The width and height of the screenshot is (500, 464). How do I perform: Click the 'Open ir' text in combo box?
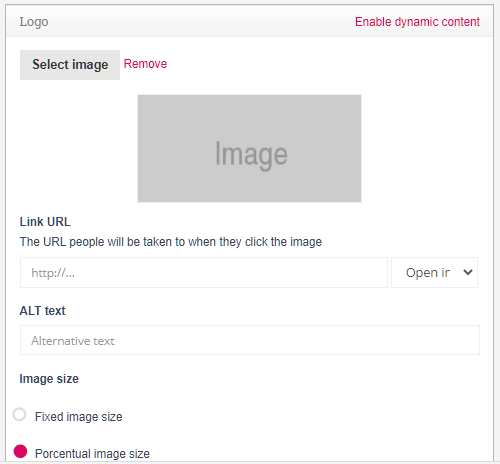(x=428, y=273)
